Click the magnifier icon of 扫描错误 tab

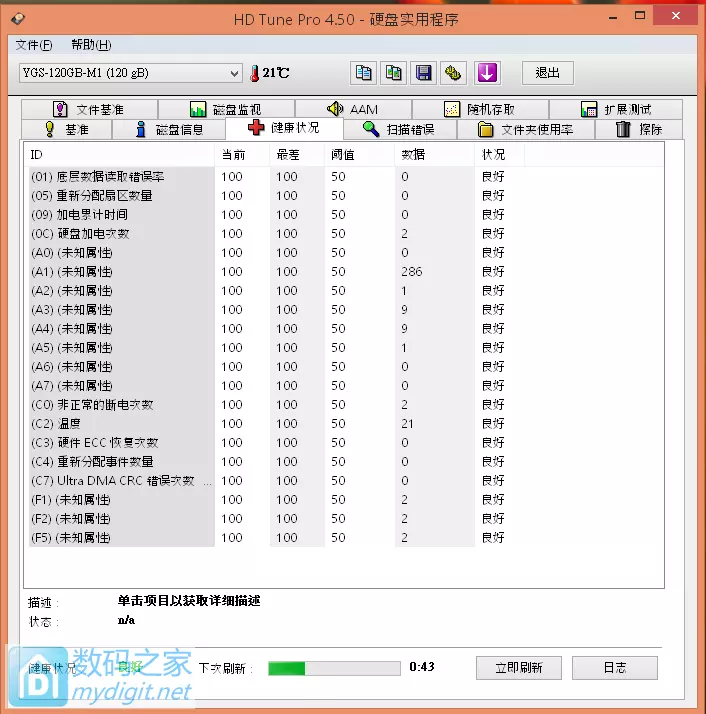[x=371, y=129]
